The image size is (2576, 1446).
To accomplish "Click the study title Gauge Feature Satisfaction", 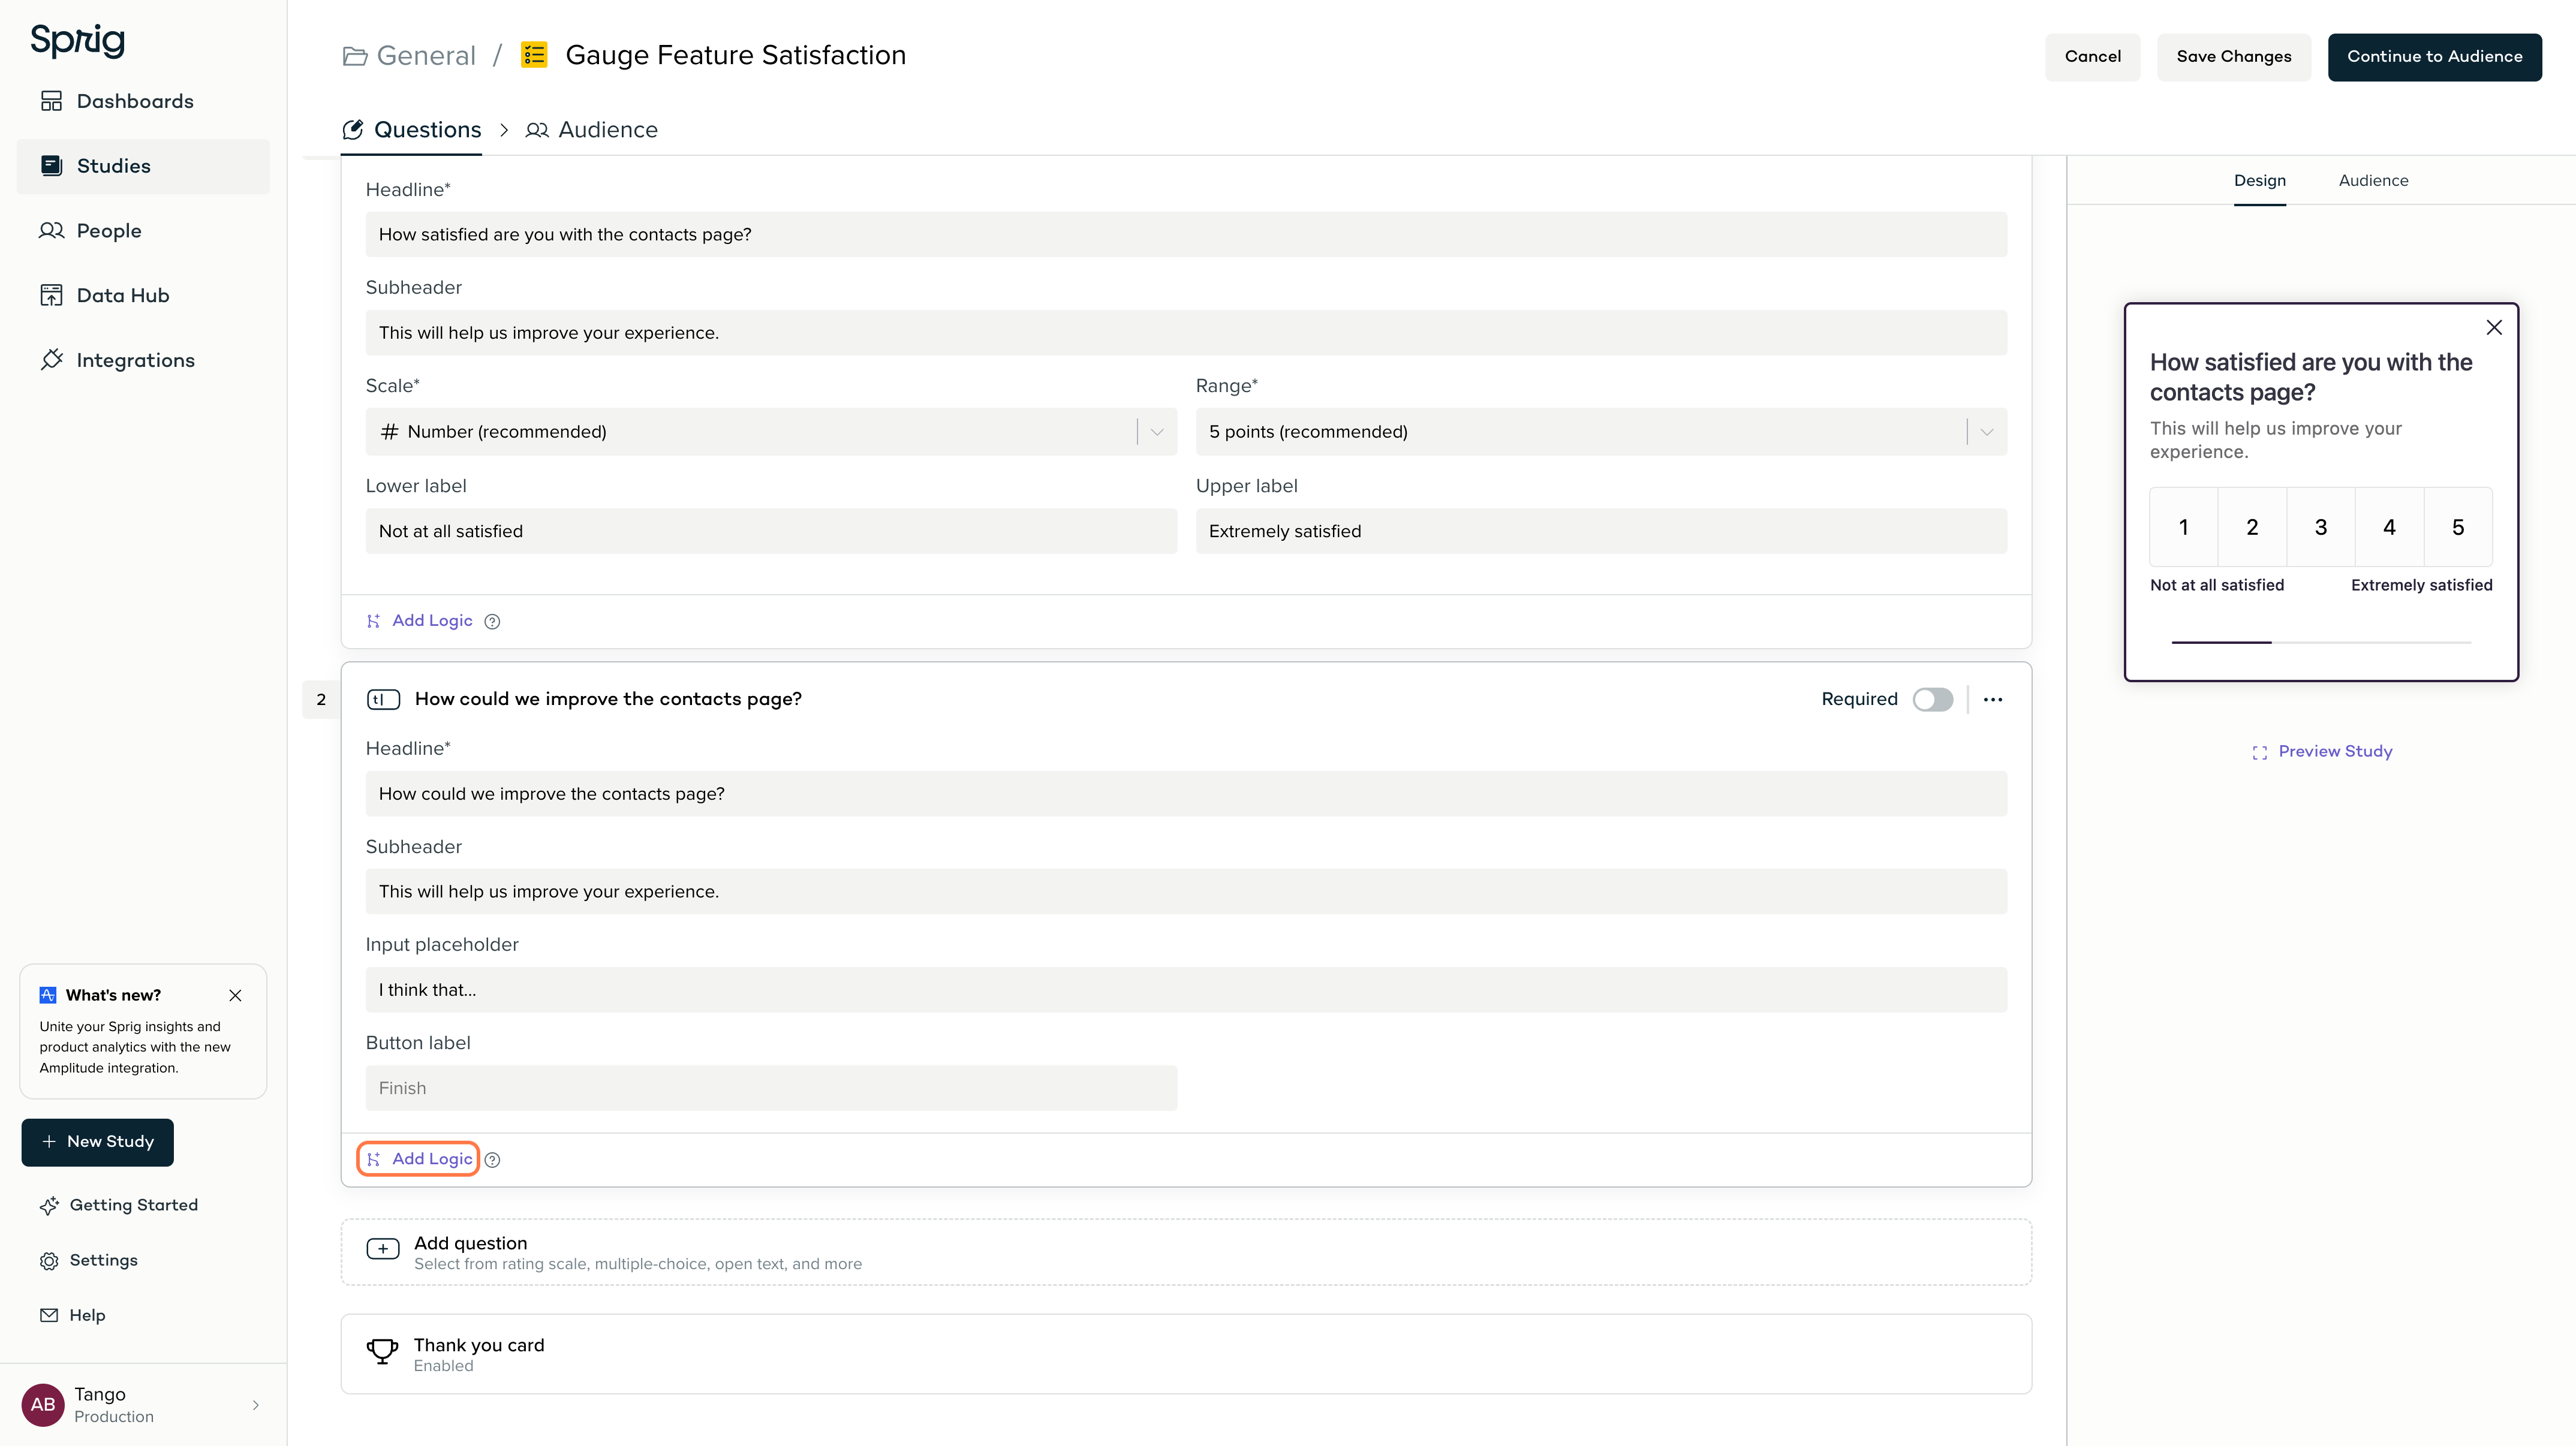I will coord(736,56).
